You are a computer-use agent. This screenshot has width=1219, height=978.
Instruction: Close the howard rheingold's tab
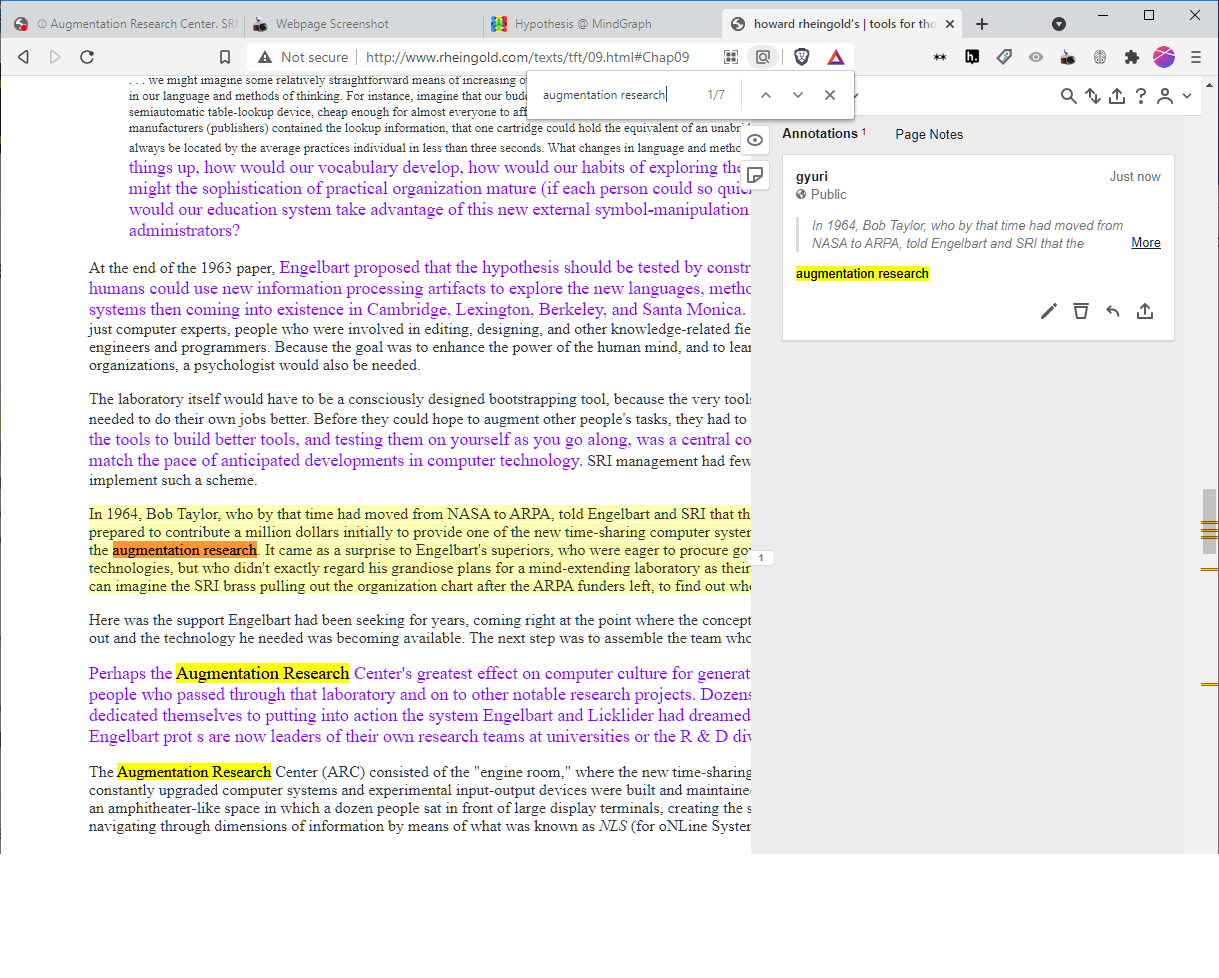pyautogui.click(x=949, y=24)
